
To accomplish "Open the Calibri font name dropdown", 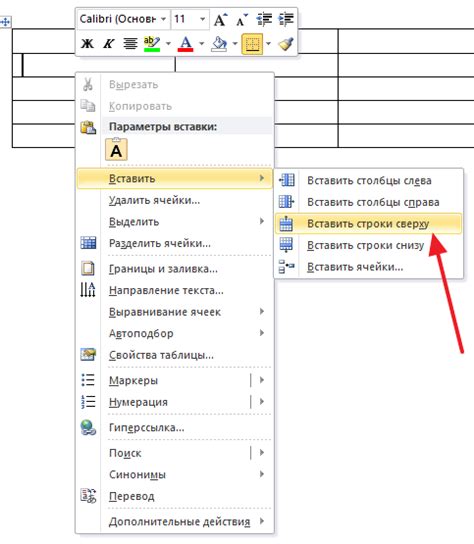I will click(x=123, y=19).
